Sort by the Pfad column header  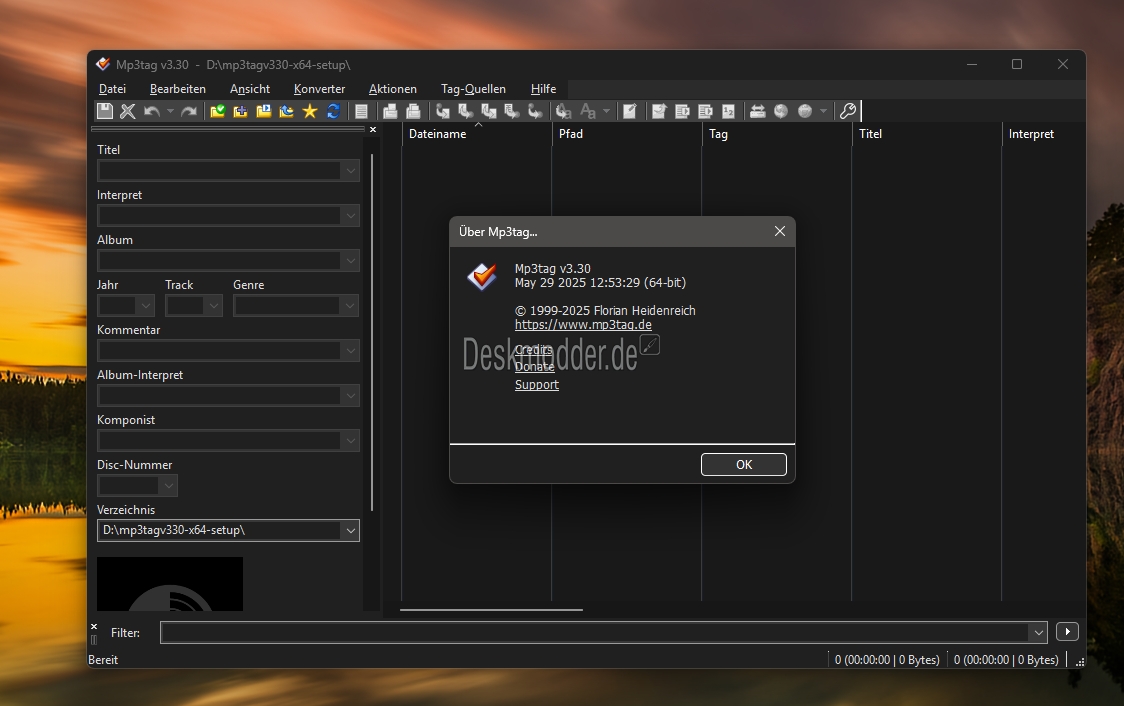(627, 134)
